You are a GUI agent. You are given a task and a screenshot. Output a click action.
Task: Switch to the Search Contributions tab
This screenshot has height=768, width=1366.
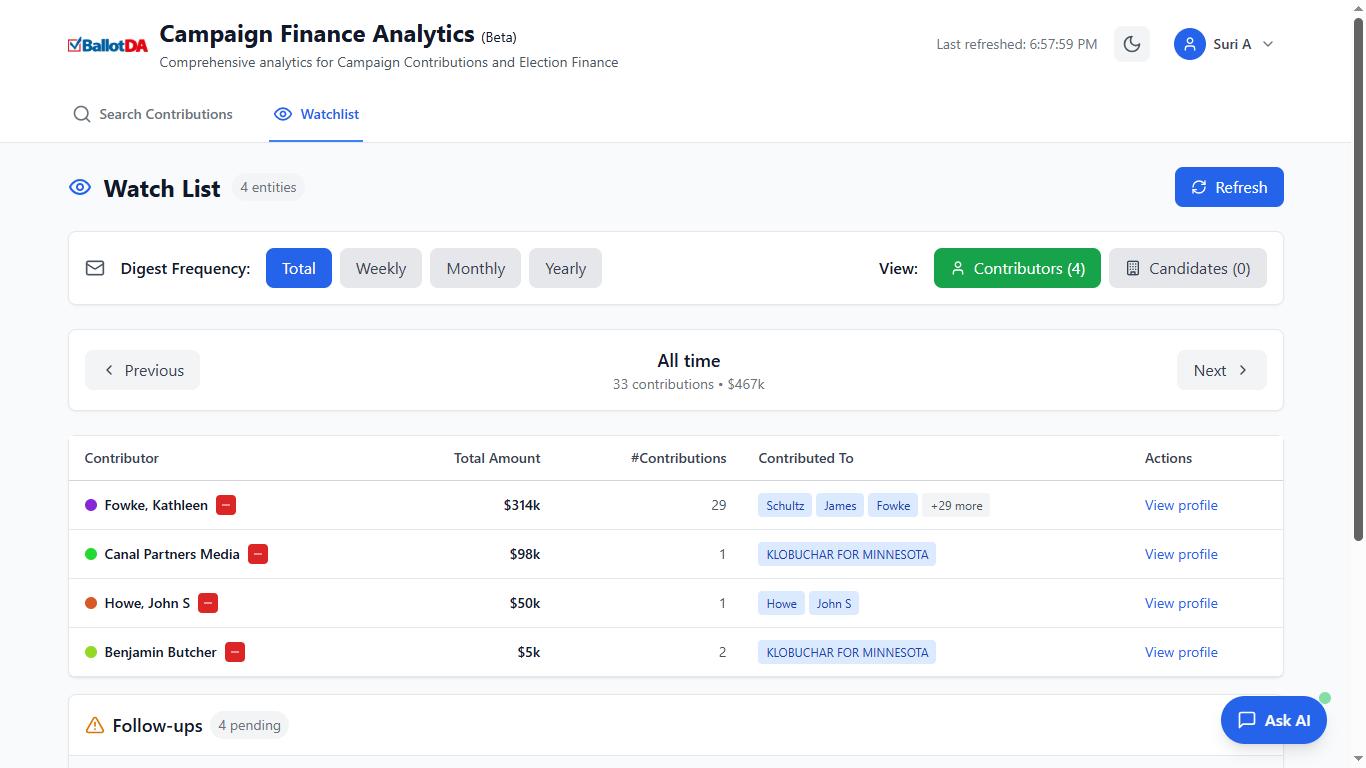[x=153, y=114]
